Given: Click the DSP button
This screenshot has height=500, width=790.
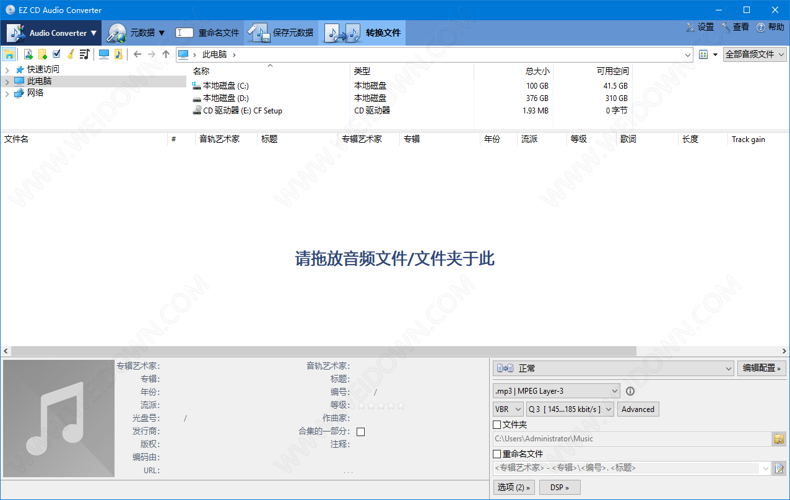Looking at the screenshot, I should pyautogui.click(x=559, y=487).
